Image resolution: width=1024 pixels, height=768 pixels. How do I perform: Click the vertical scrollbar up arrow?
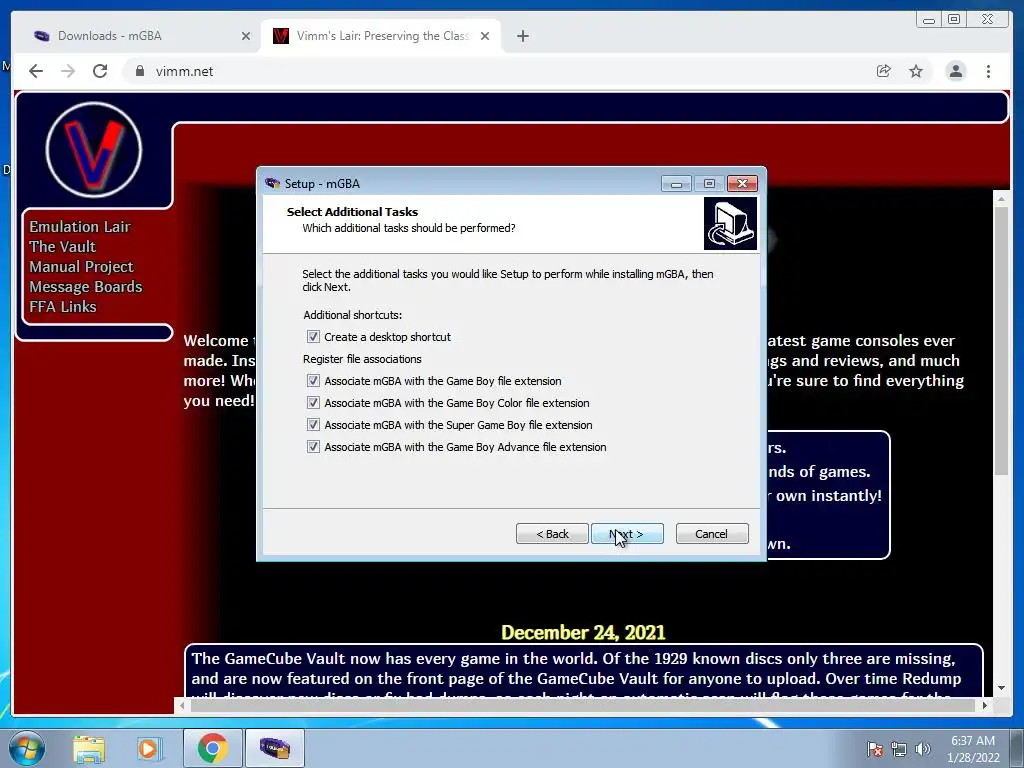pos(1001,197)
